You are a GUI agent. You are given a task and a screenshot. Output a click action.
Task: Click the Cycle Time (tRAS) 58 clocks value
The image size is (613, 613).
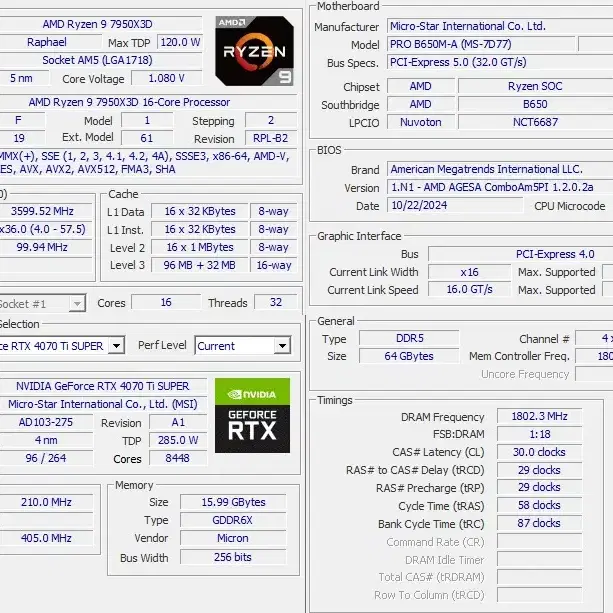[x=540, y=505]
